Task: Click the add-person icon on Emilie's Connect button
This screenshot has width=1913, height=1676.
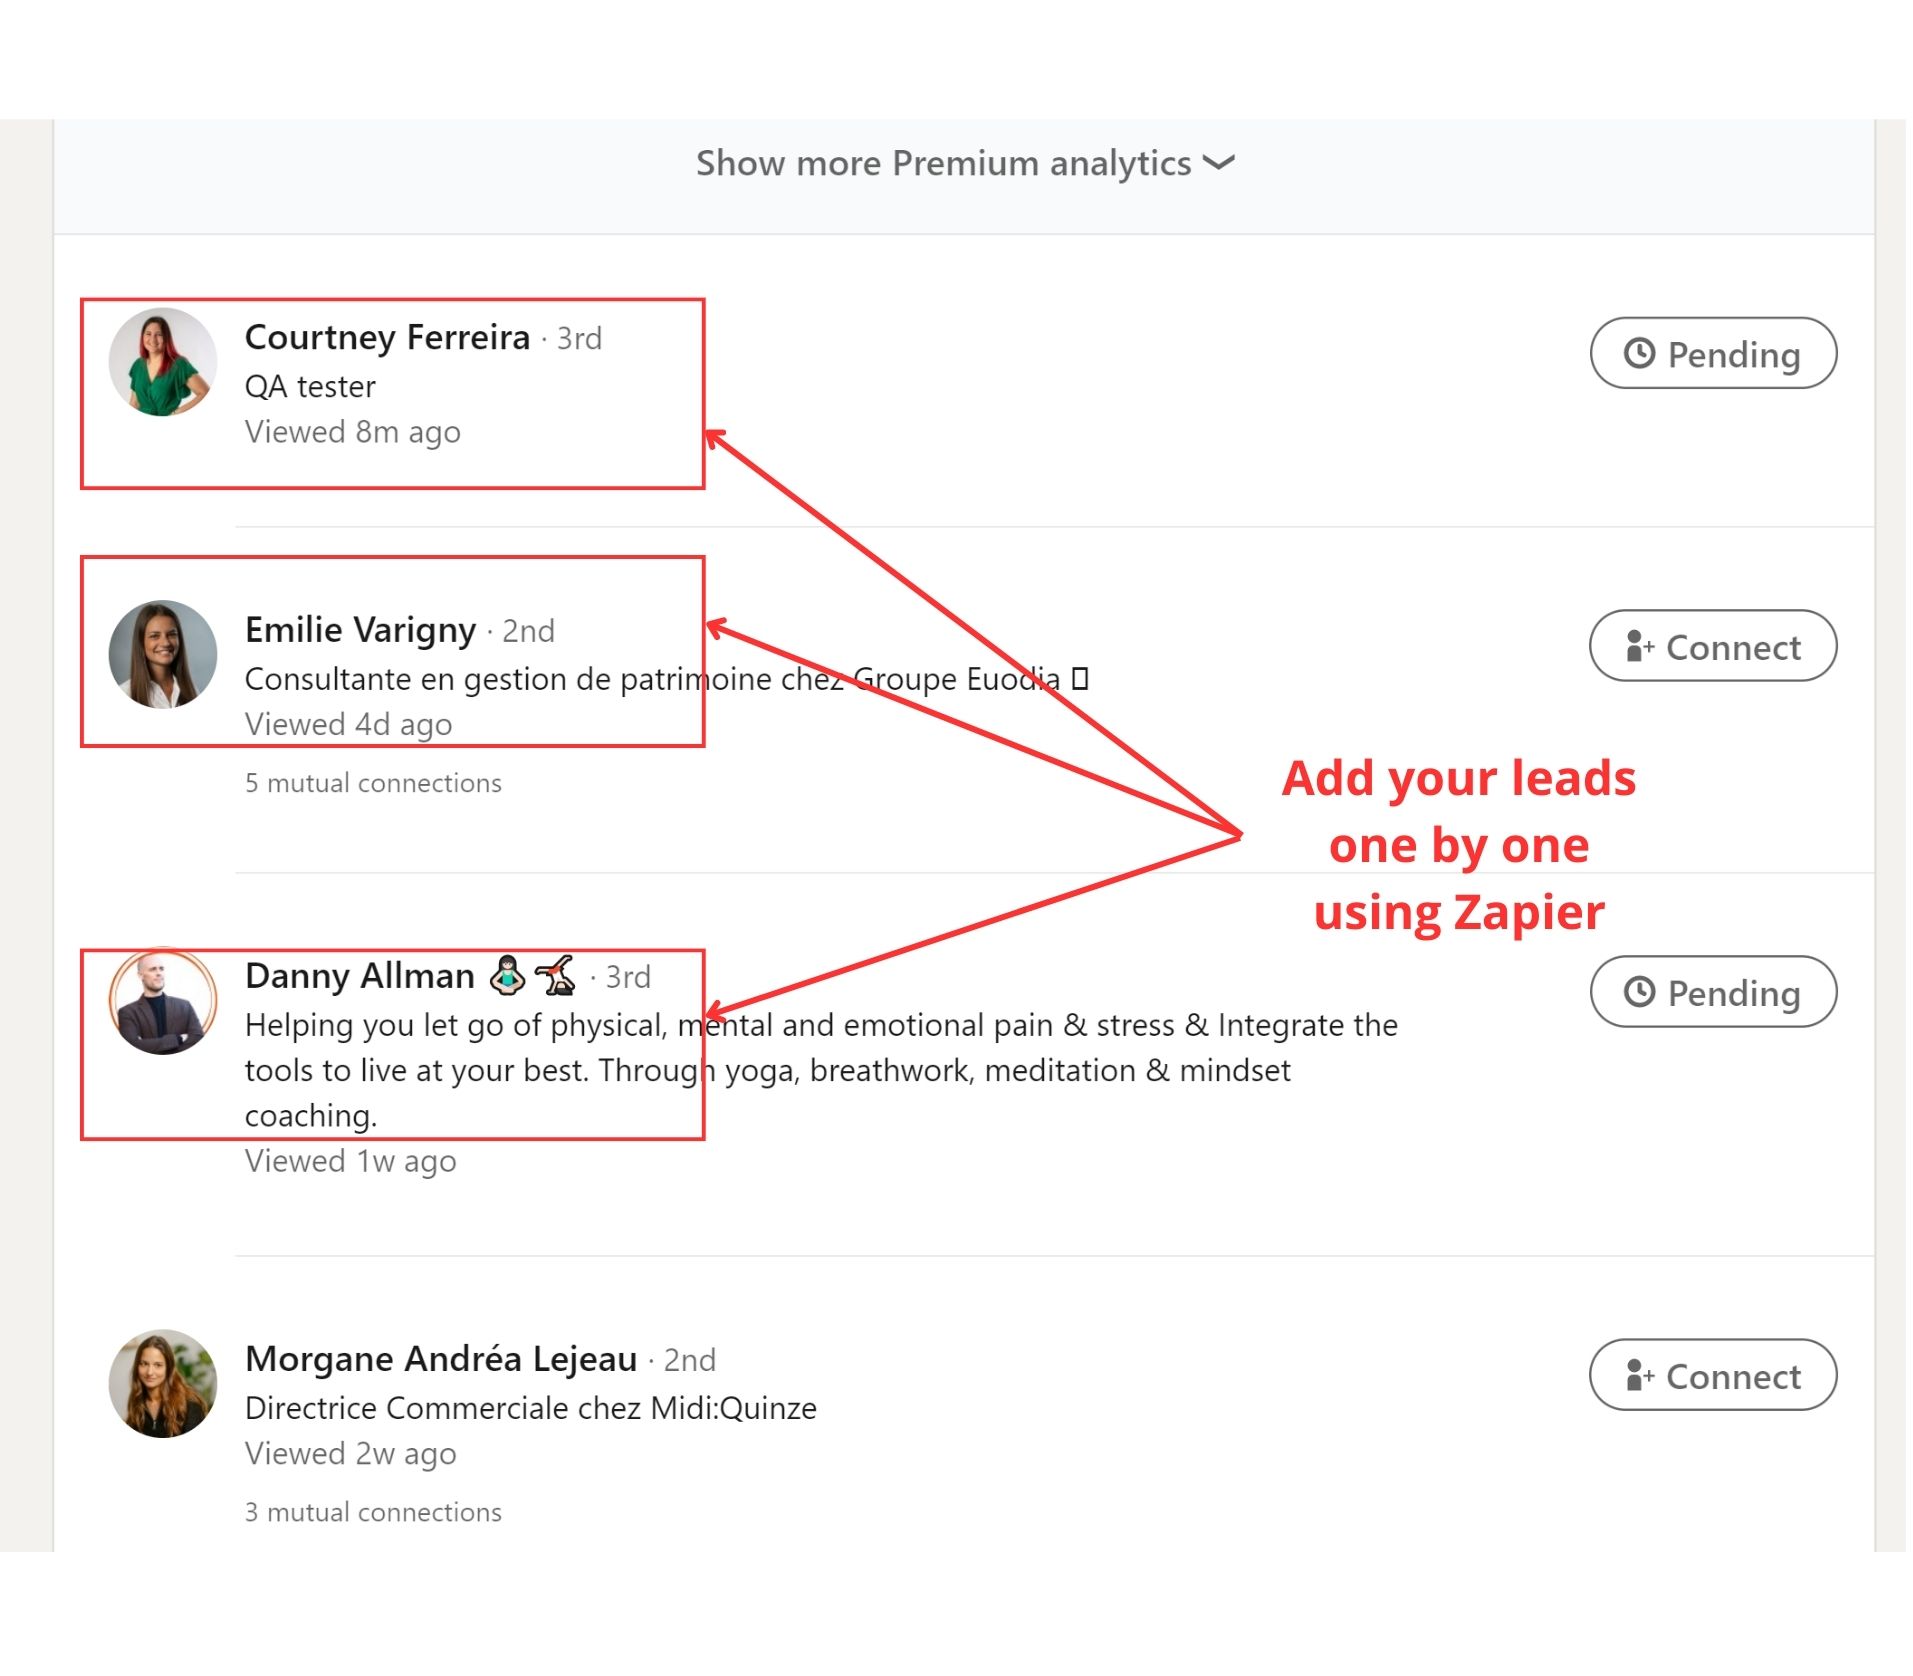Action: 1638,647
